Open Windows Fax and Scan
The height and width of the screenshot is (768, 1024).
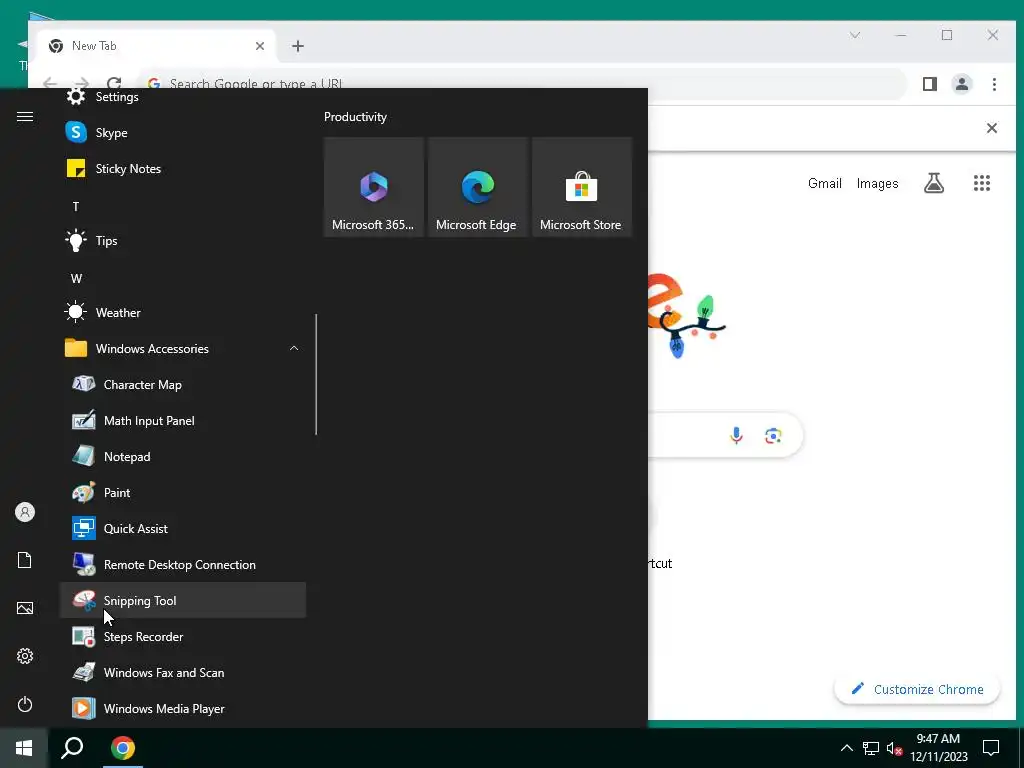click(x=183, y=672)
